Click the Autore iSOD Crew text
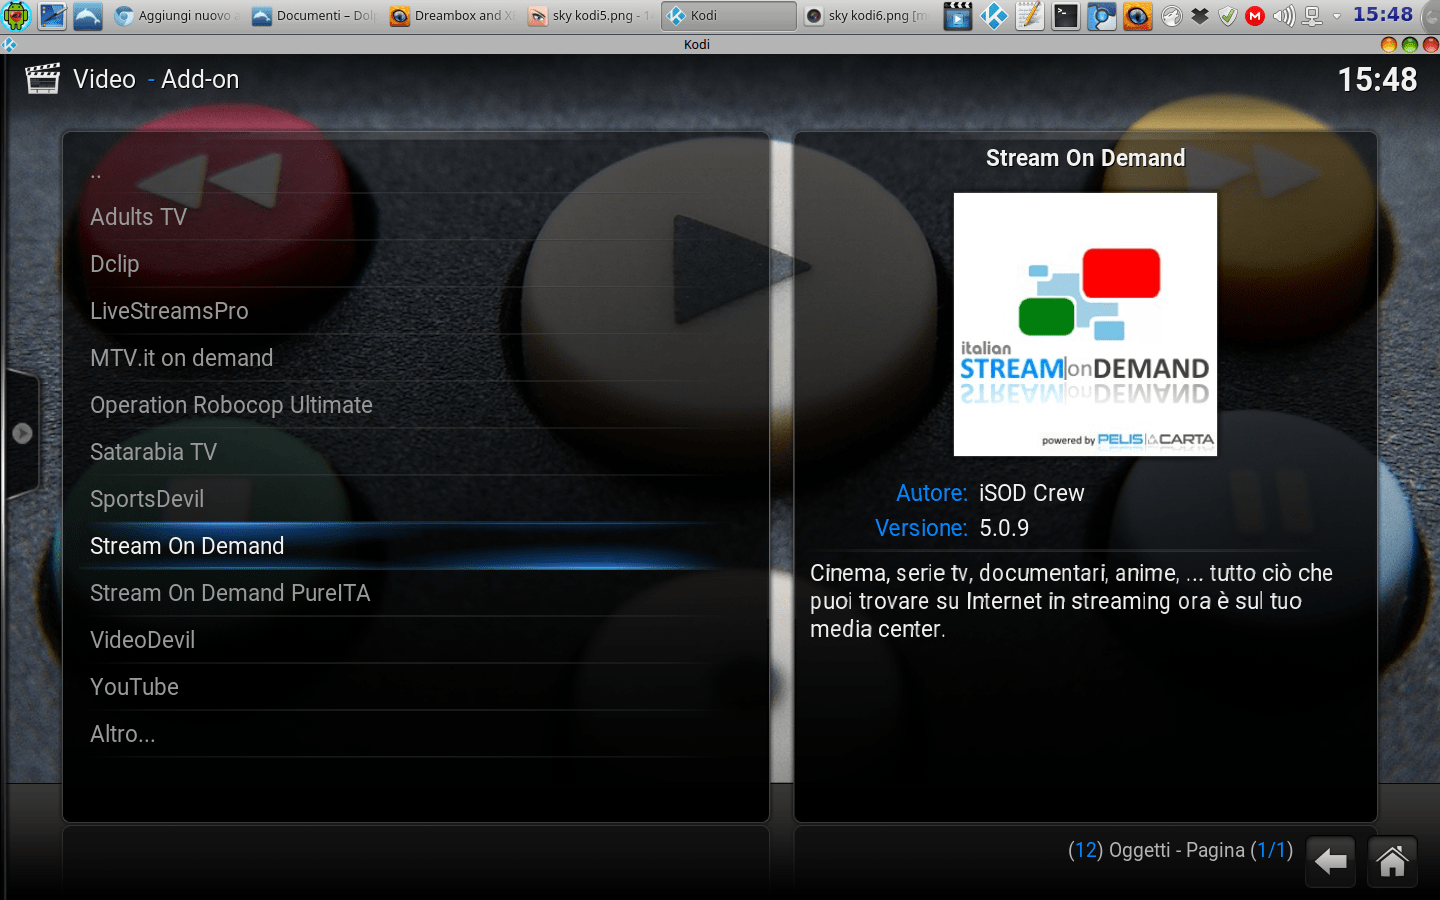The height and width of the screenshot is (900, 1440). (990, 493)
